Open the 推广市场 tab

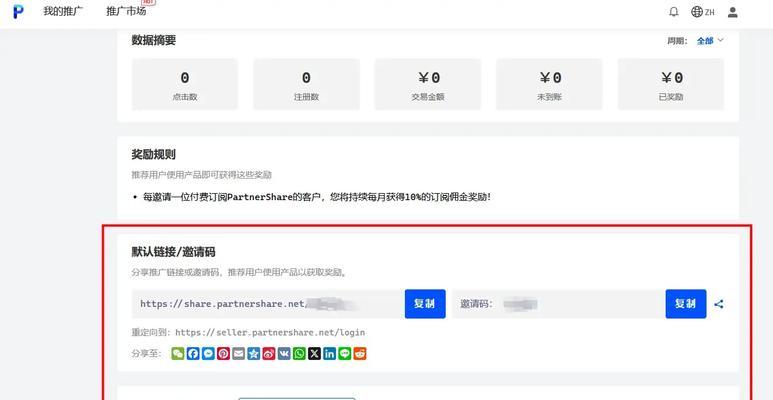pos(126,11)
